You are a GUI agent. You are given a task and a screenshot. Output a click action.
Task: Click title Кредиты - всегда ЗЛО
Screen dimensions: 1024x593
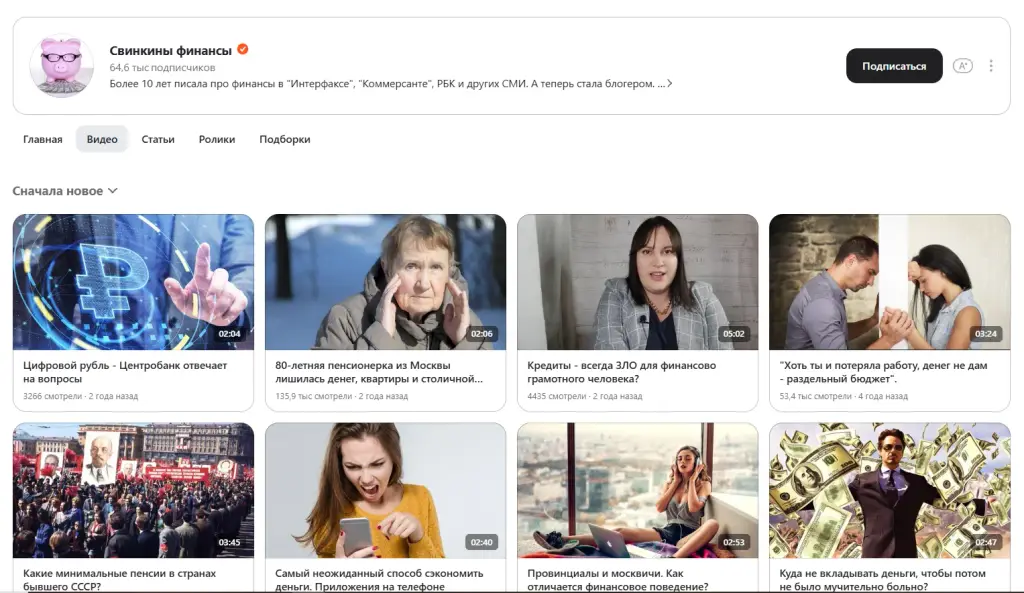click(x=622, y=372)
